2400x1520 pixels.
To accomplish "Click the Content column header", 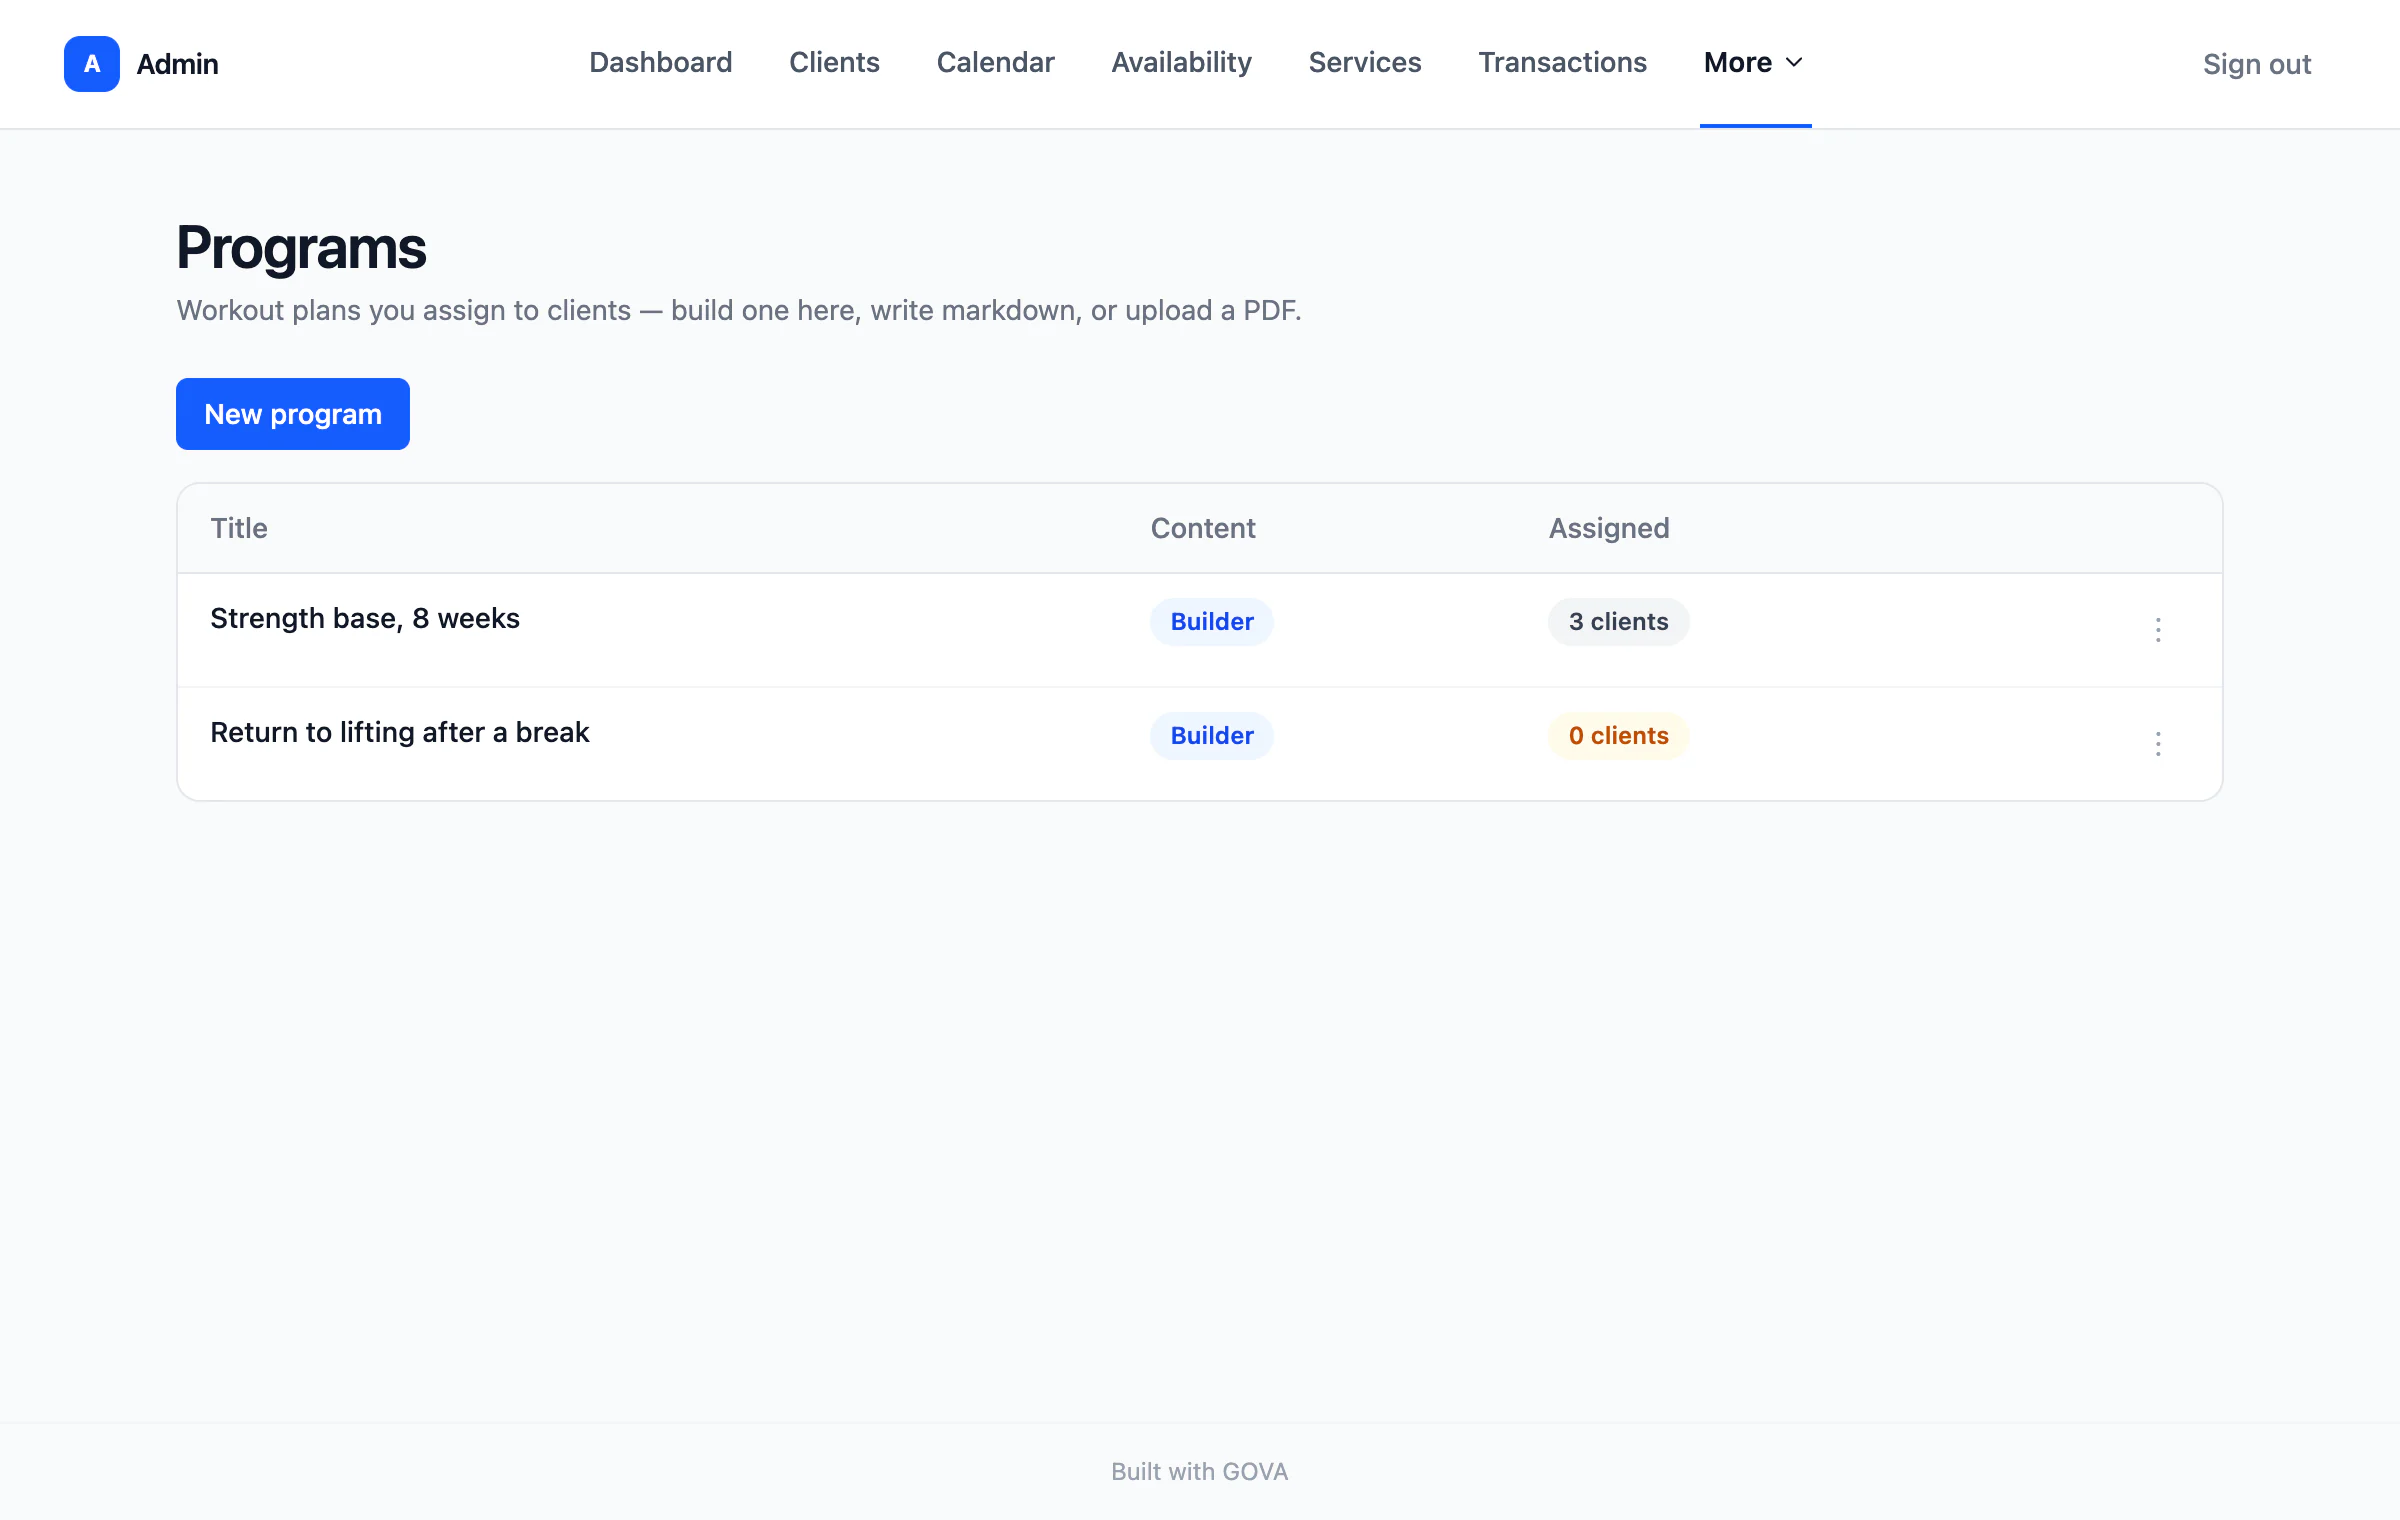I will (x=1203, y=528).
